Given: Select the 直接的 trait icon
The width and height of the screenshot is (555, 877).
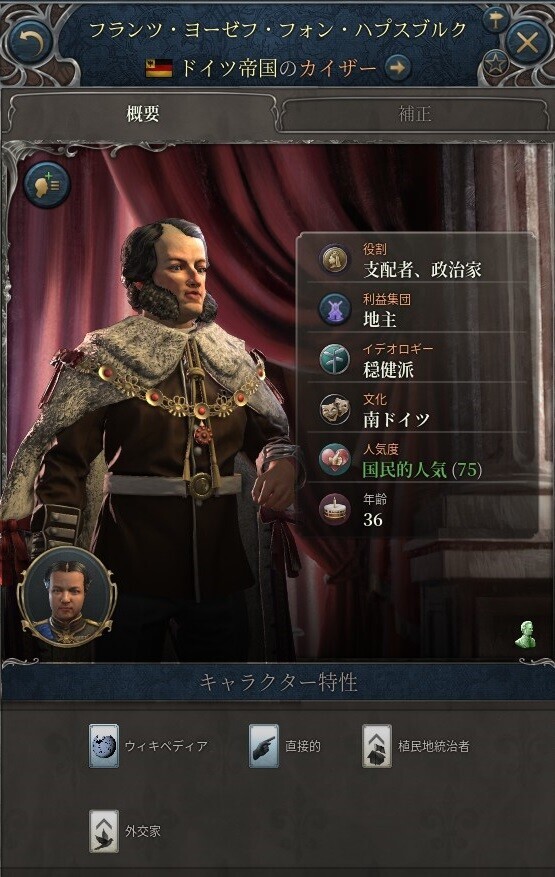Looking at the screenshot, I should tap(263, 746).
